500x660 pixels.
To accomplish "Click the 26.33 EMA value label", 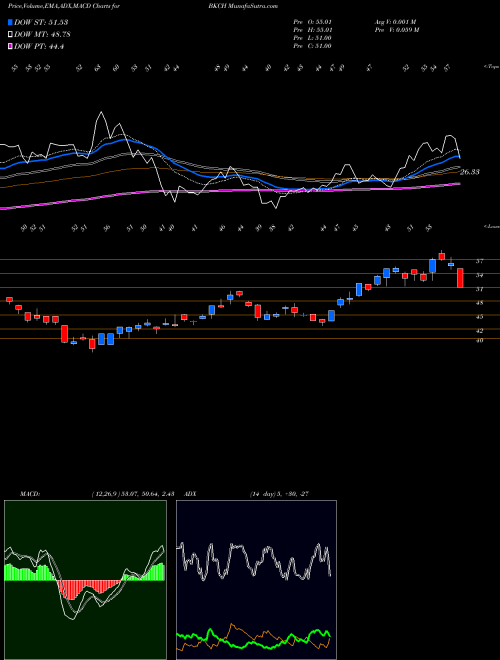I will (x=470, y=172).
